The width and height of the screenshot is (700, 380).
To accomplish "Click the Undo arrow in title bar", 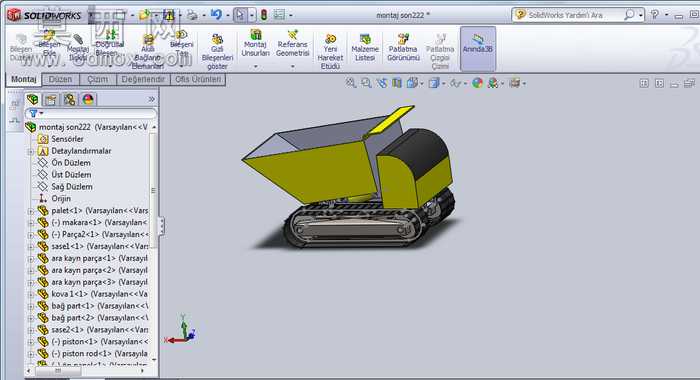I will click(216, 15).
